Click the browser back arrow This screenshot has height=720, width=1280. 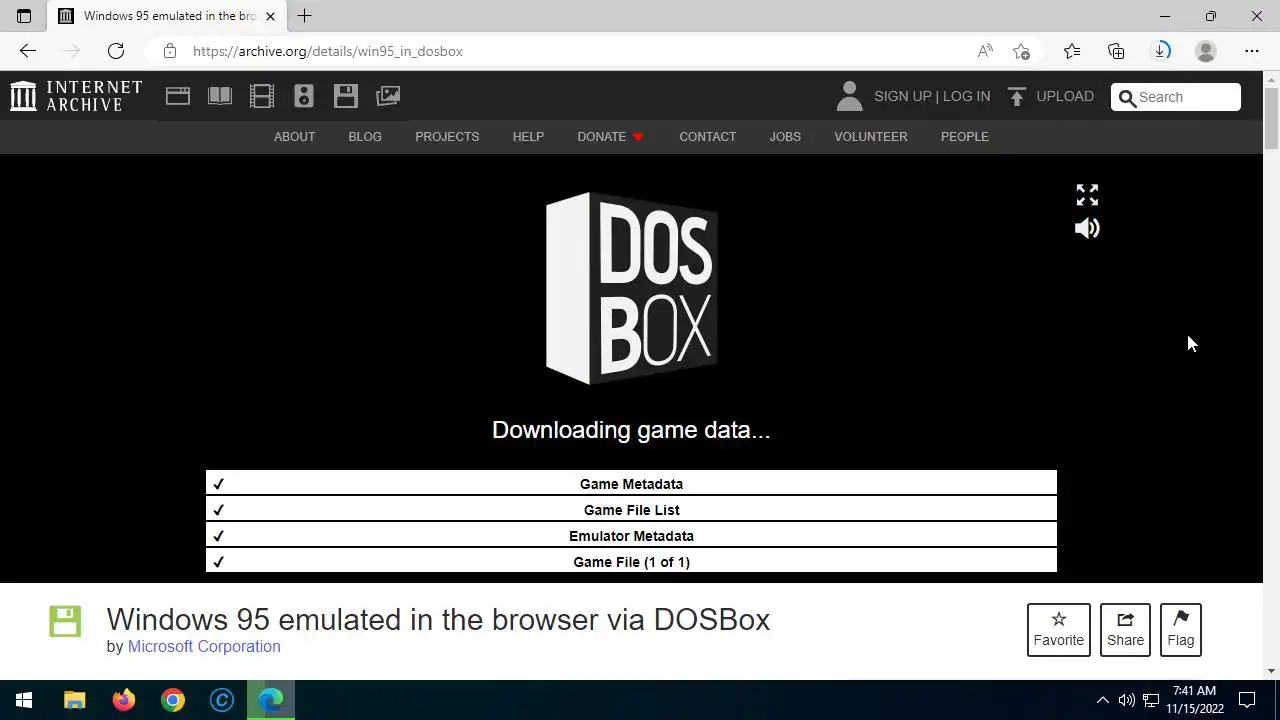click(x=28, y=51)
